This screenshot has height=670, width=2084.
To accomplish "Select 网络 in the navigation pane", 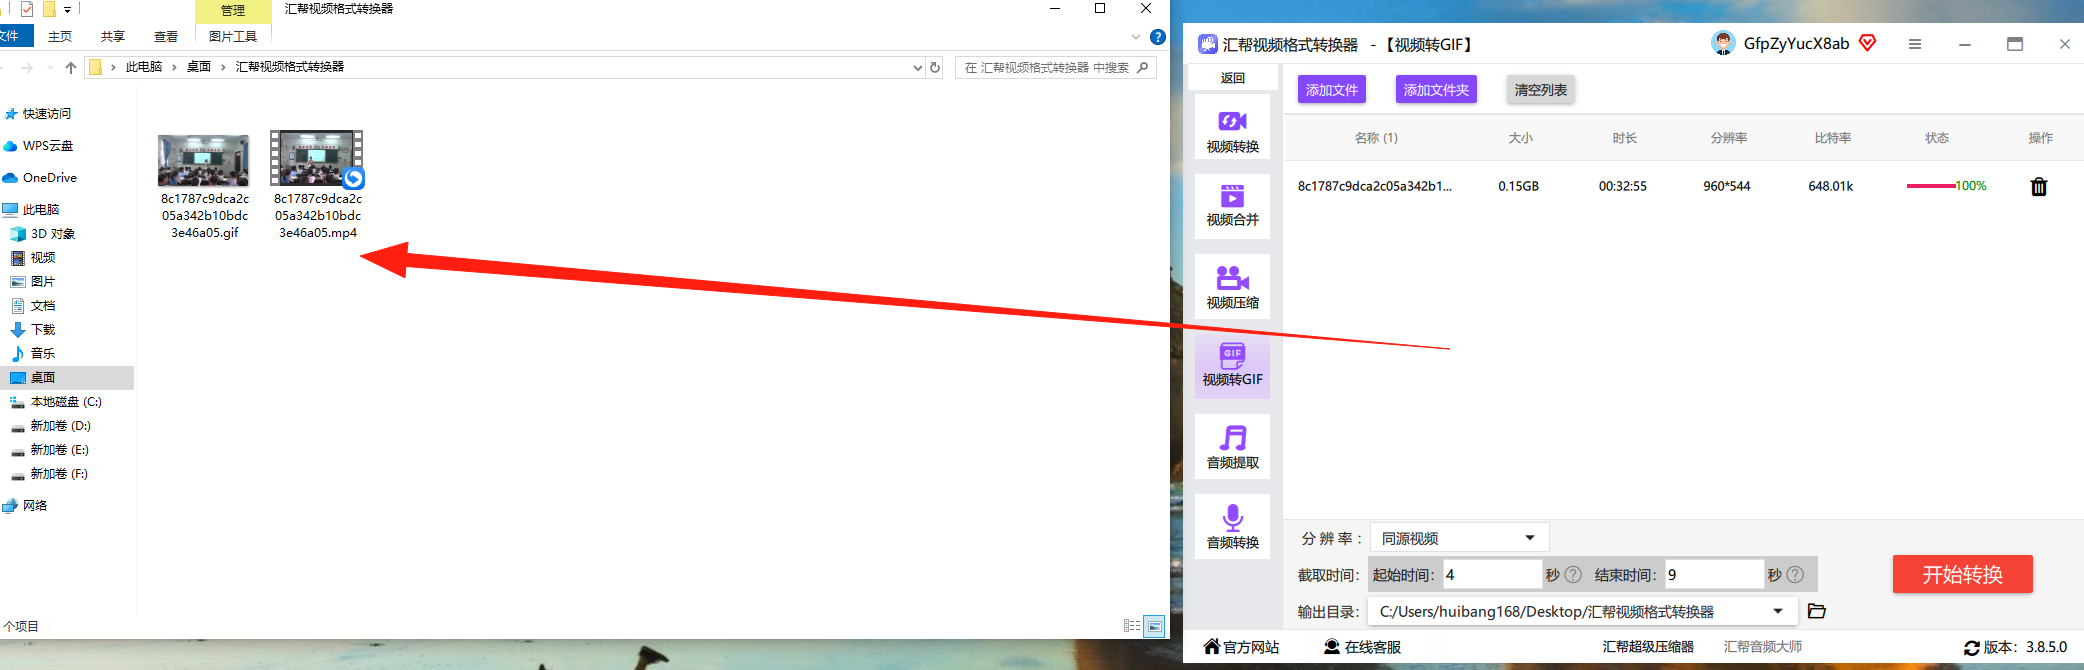I will (35, 506).
